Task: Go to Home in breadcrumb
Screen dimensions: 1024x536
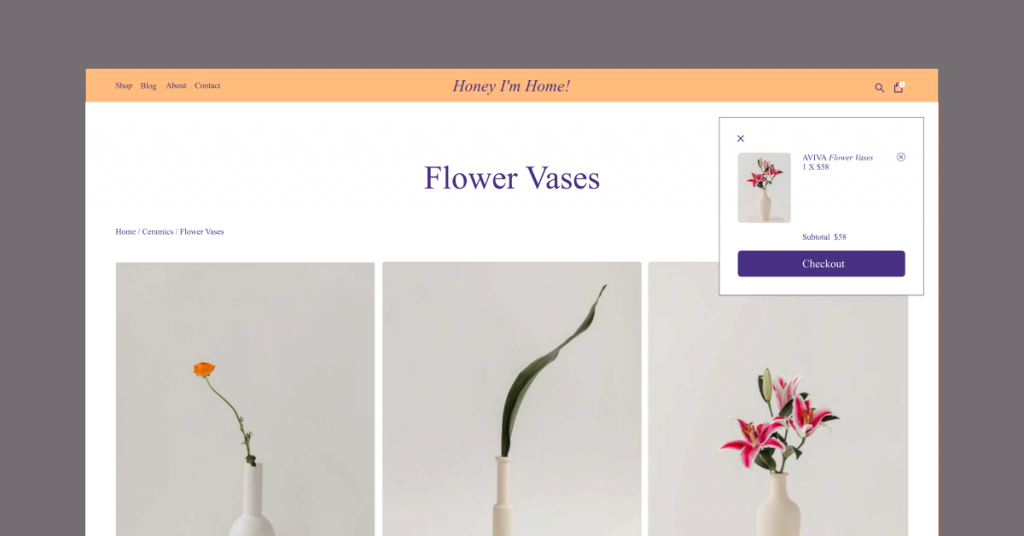Action: point(125,232)
